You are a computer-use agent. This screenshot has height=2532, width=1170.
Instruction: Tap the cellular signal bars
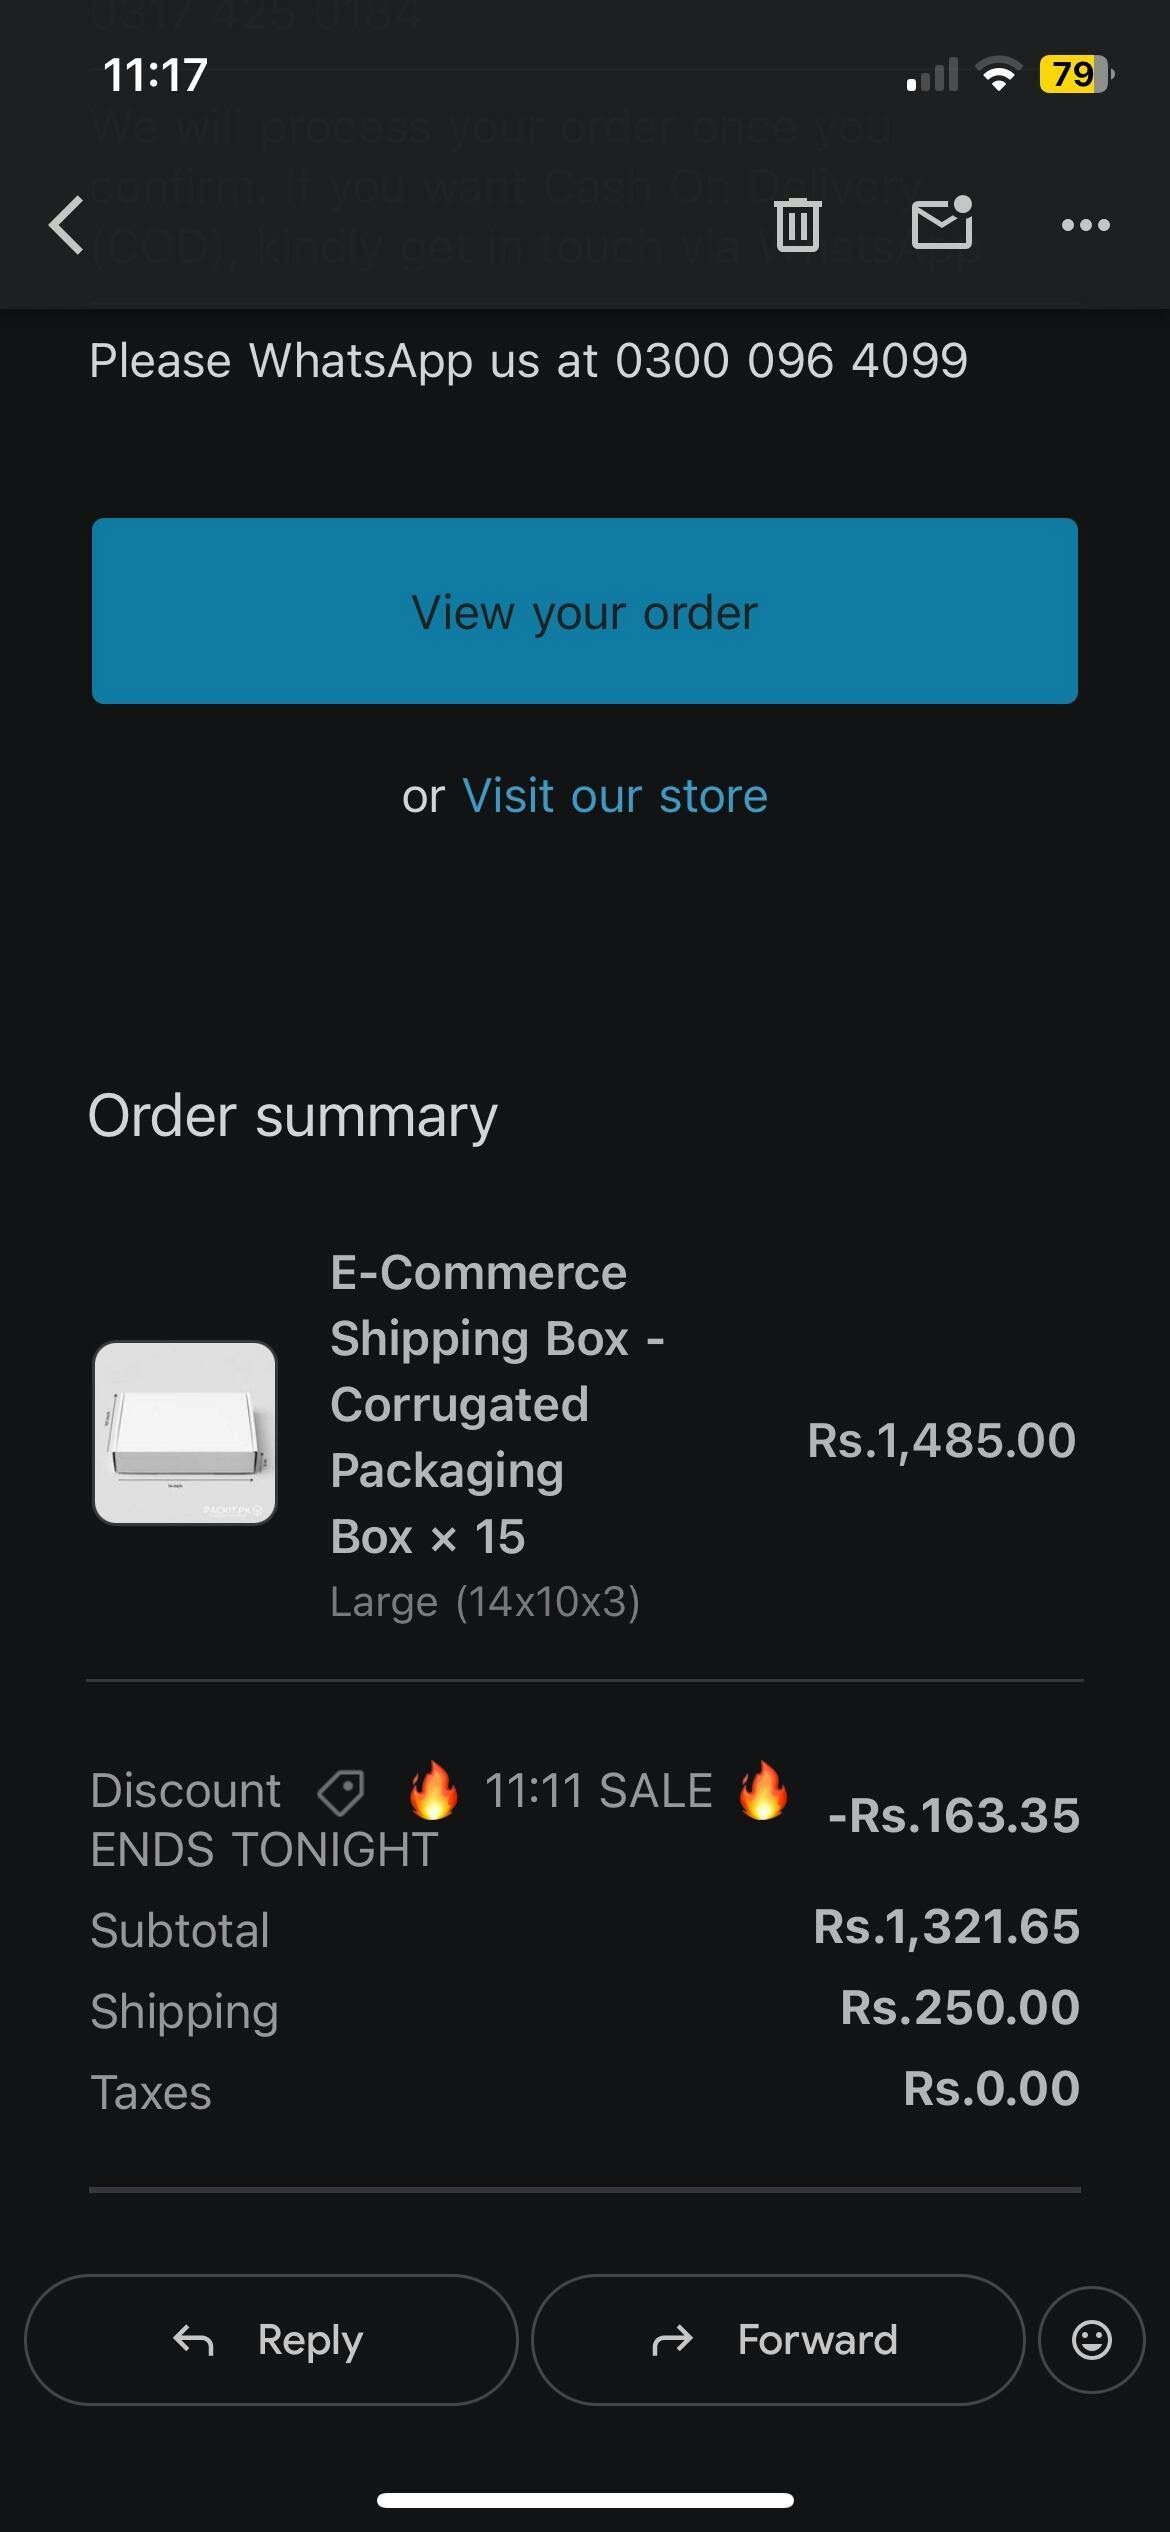tap(932, 75)
